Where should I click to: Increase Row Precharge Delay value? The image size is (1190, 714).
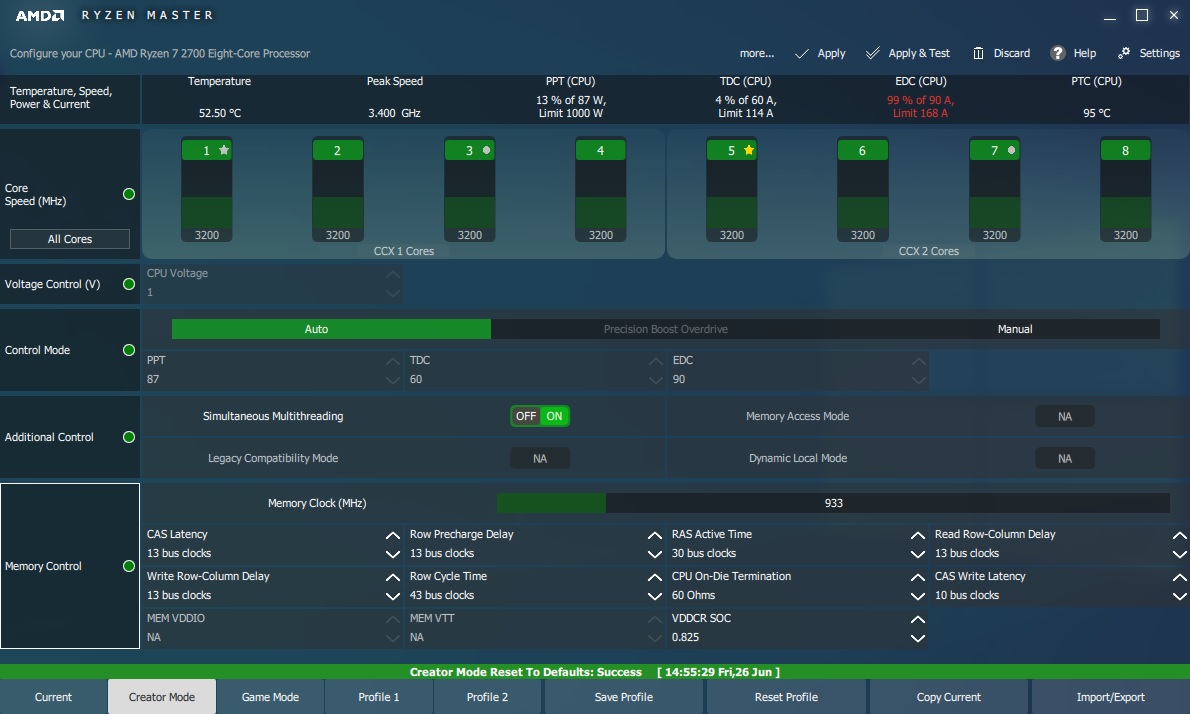point(655,535)
